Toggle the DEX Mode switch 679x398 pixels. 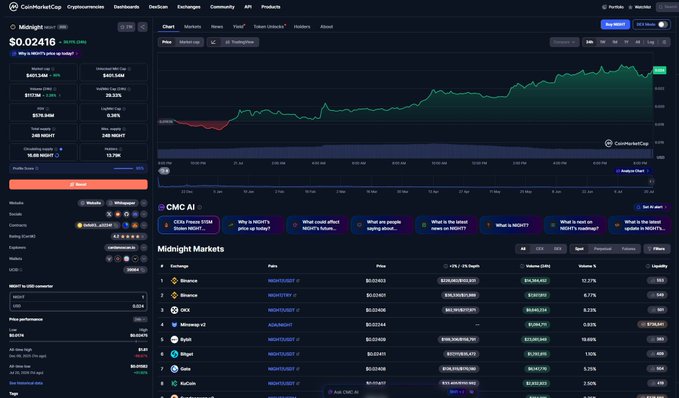pos(663,25)
